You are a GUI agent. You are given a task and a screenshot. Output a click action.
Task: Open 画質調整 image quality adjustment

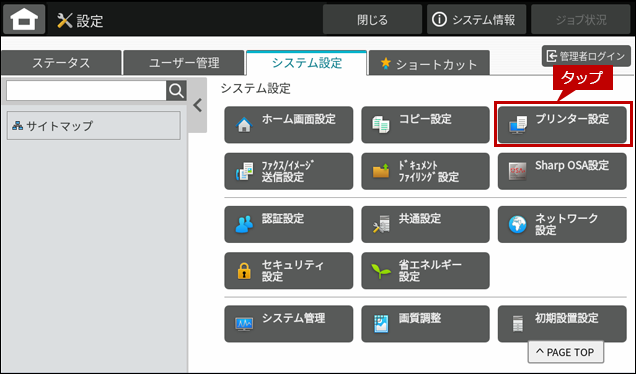(x=425, y=324)
